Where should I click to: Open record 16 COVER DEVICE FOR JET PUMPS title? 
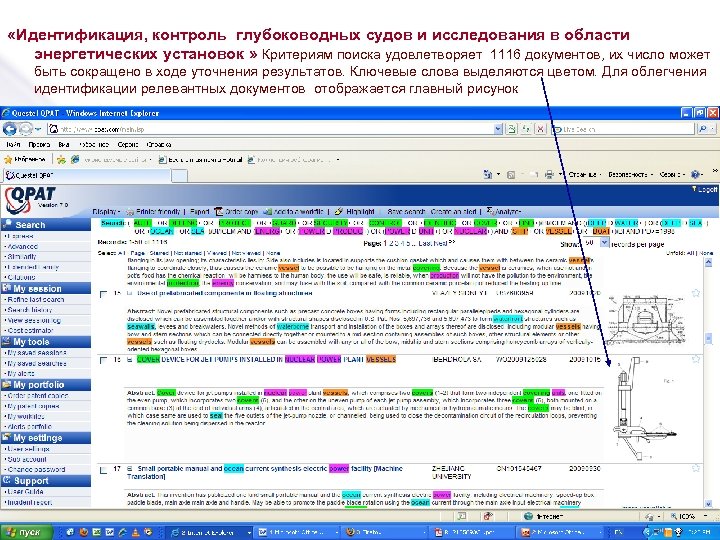(266, 359)
